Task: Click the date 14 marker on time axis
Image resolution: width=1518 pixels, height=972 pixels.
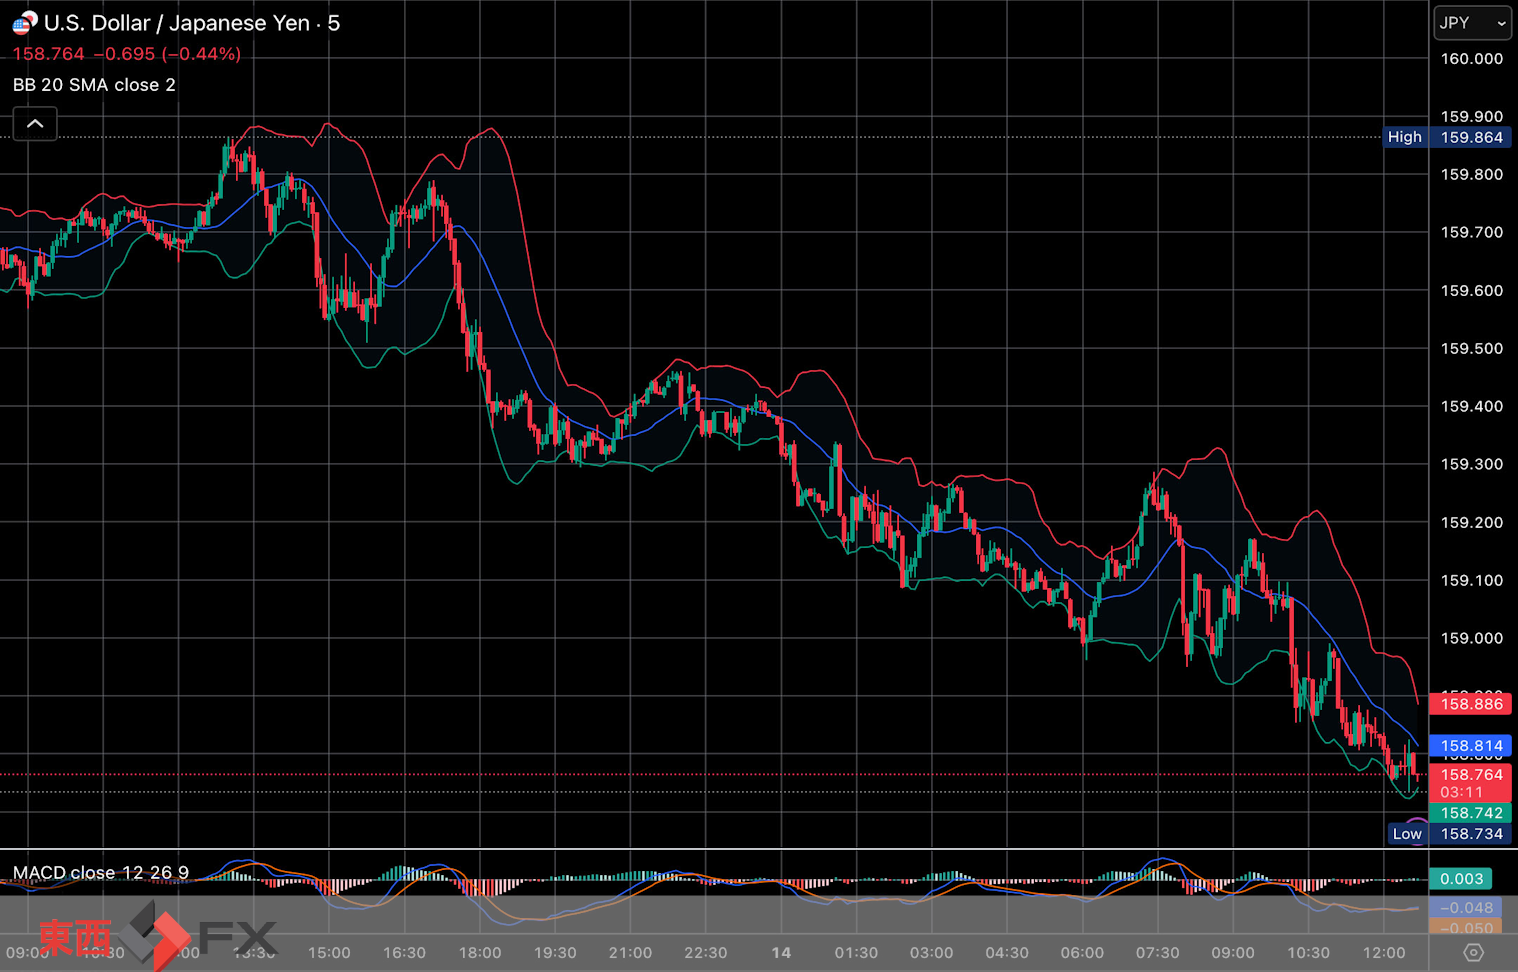Action: pyautogui.click(x=781, y=953)
